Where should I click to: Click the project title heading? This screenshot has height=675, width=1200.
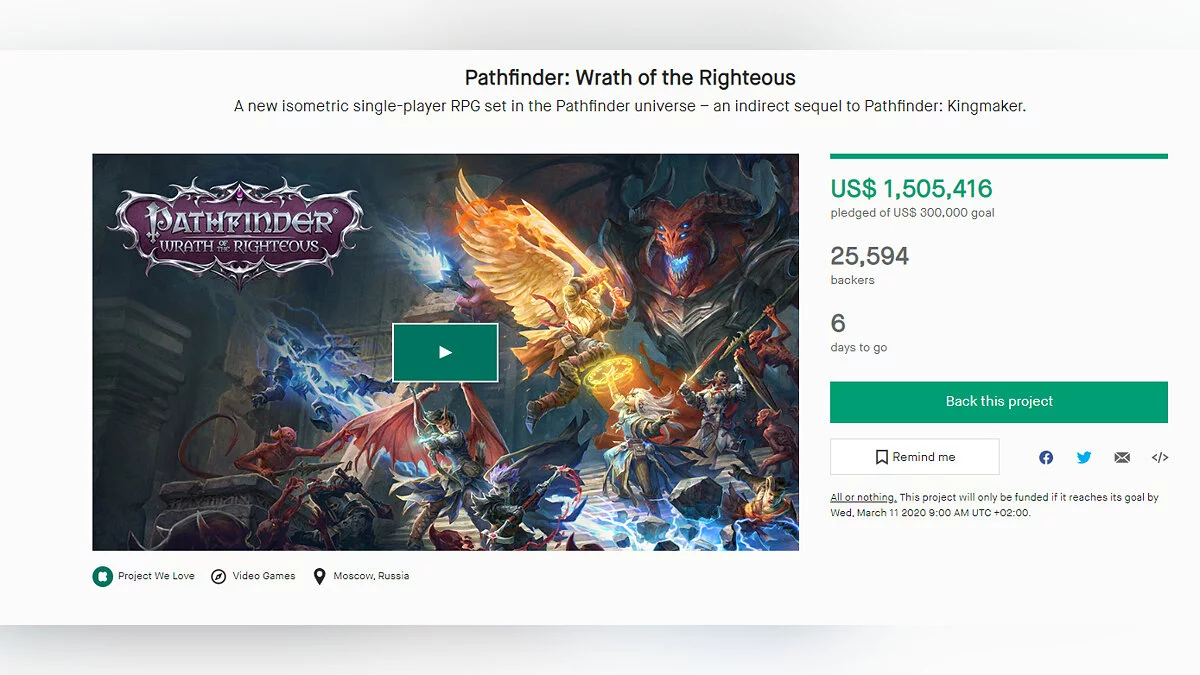(x=630, y=78)
